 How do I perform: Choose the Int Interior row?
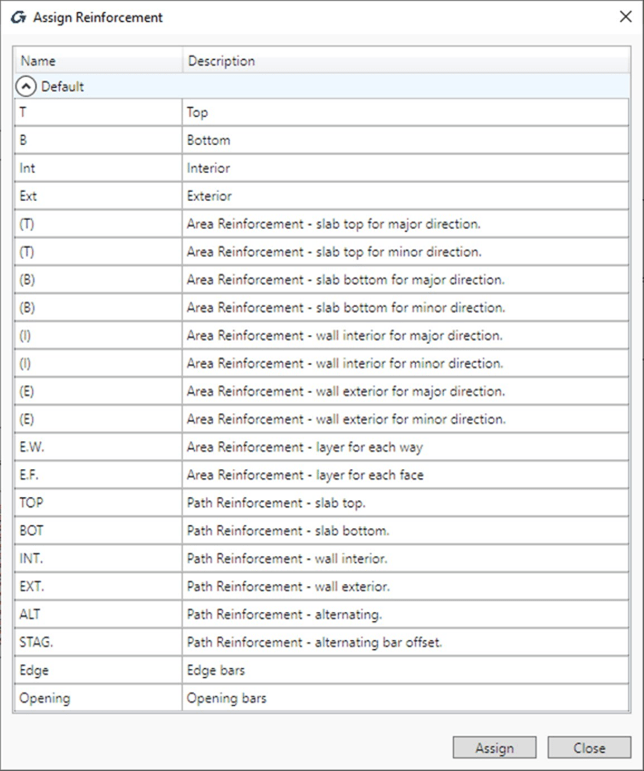click(x=320, y=169)
